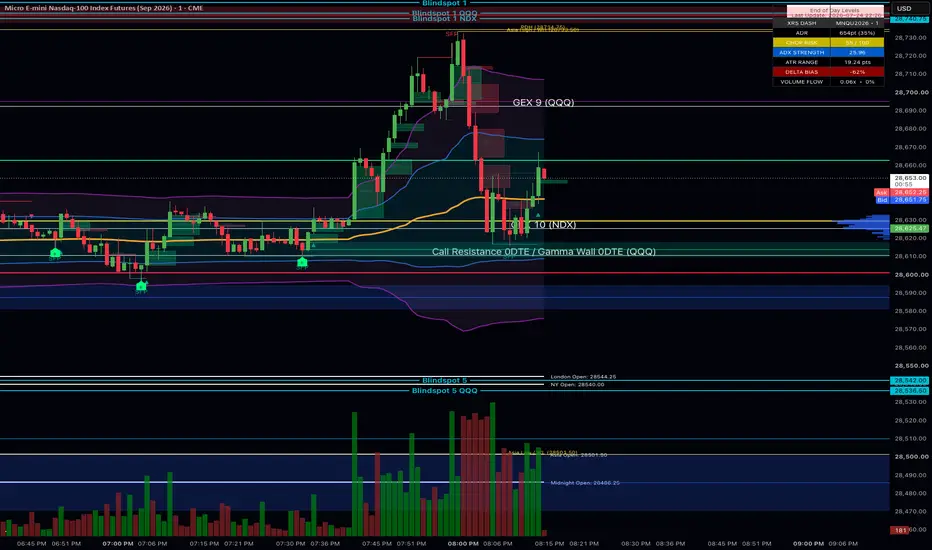Viewport: 932px width, 550px height.
Task: Click the 28,700.00 price axis label
Action: tap(911, 93)
